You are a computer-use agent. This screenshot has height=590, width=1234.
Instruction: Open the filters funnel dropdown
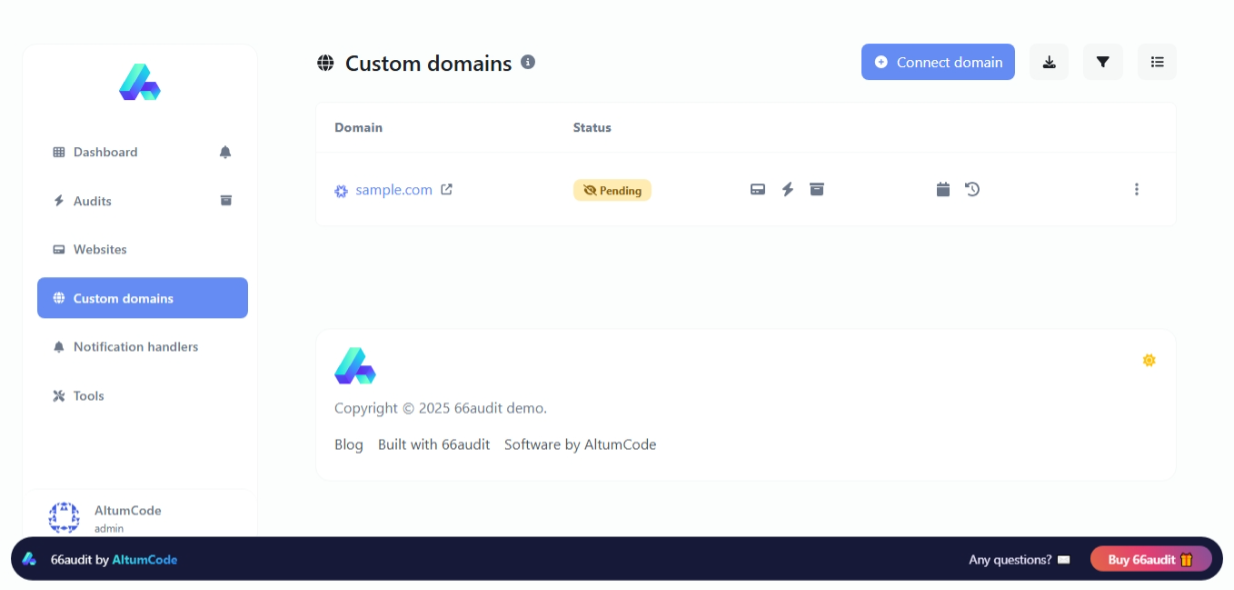click(x=1103, y=62)
